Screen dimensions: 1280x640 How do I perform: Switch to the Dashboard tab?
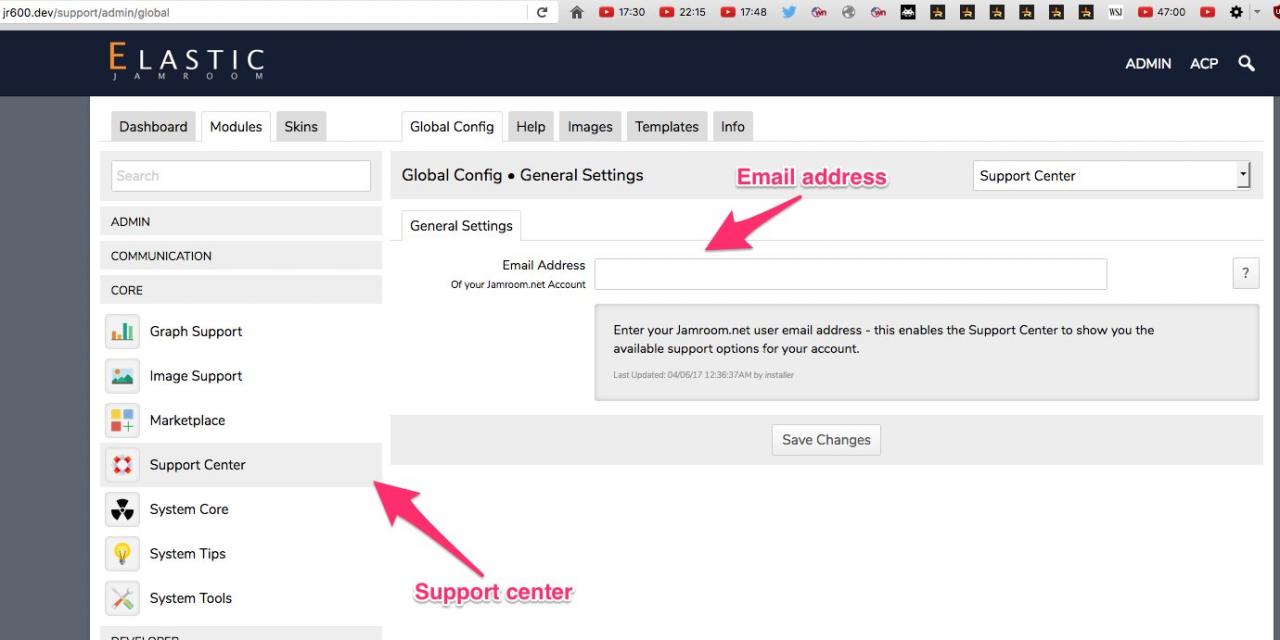click(153, 126)
